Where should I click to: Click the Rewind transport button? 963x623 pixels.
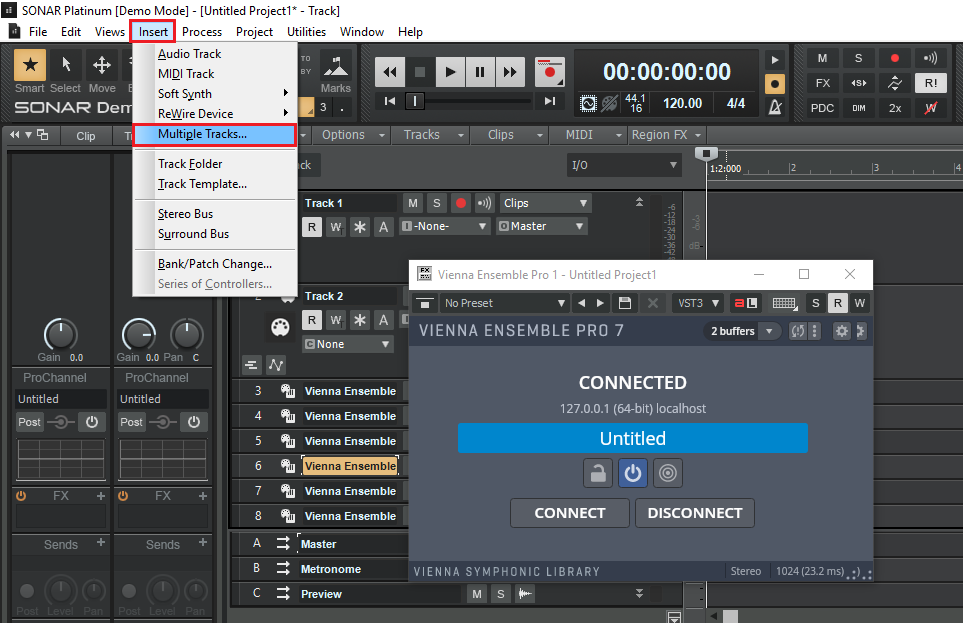pos(390,72)
